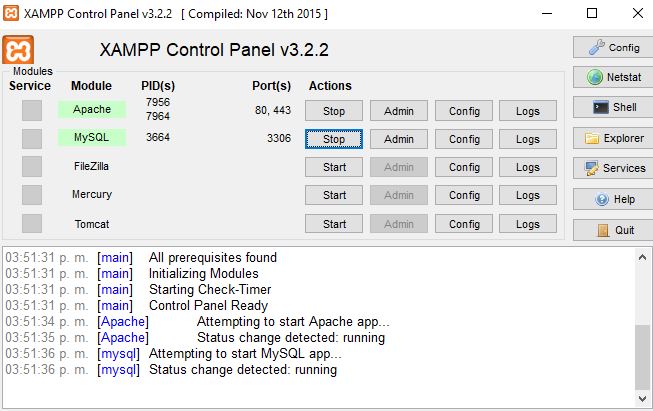The image size is (653, 411).
Task: Stop the MySQL module
Action: tap(334, 139)
